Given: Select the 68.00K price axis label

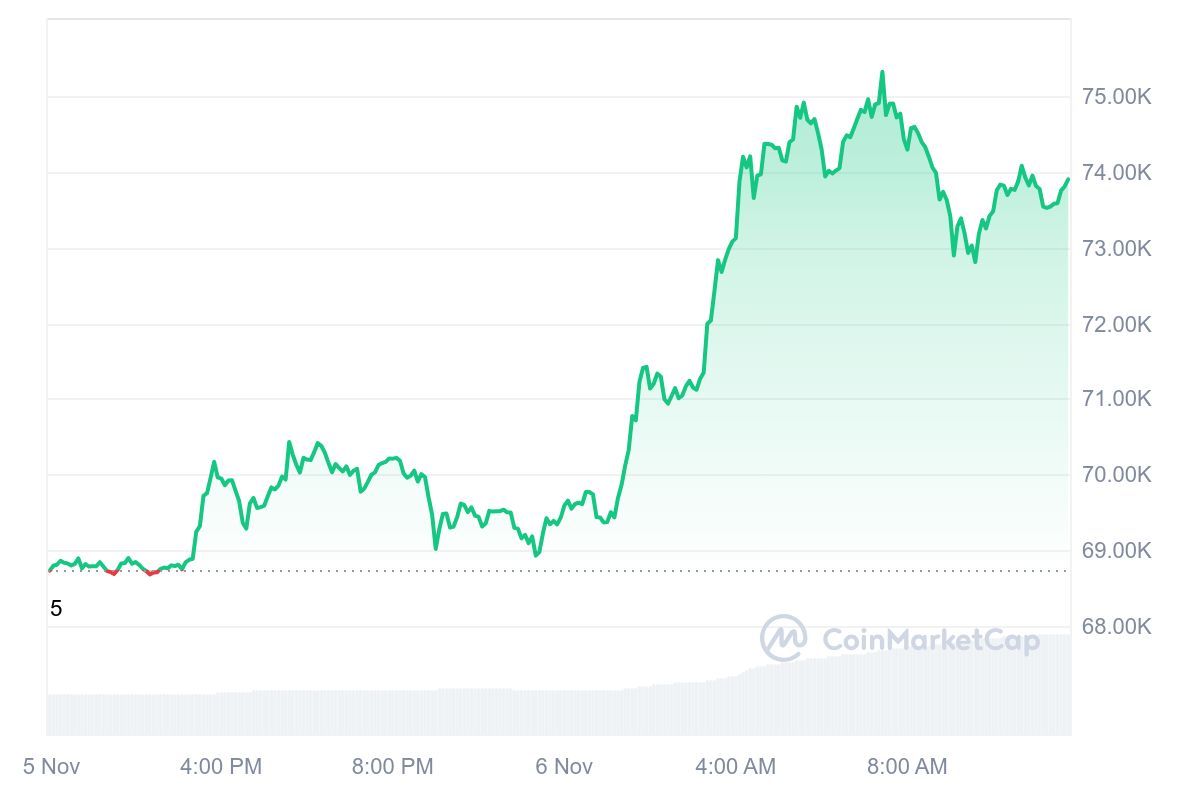Looking at the screenshot, I should point(1118,627).
